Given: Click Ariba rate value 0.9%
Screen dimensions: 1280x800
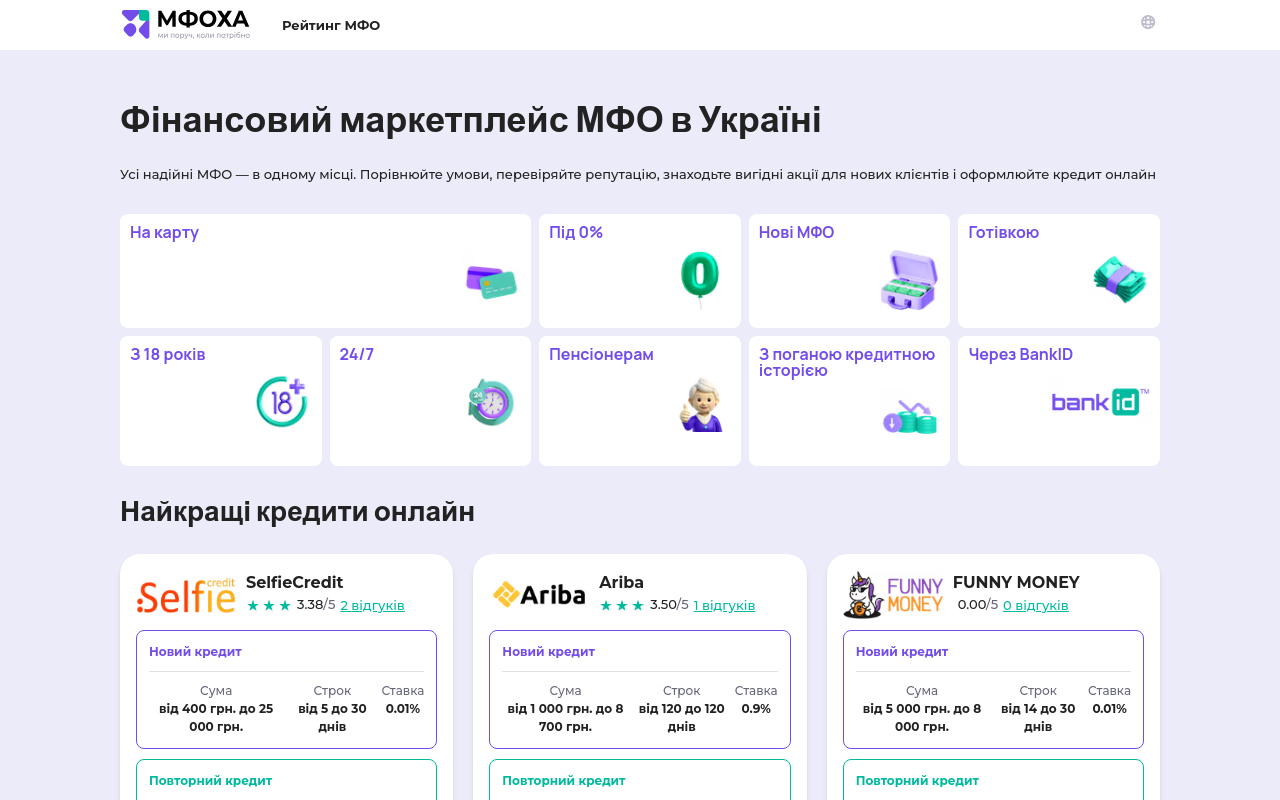Looking at the screenshot, I should pos(756,708).
